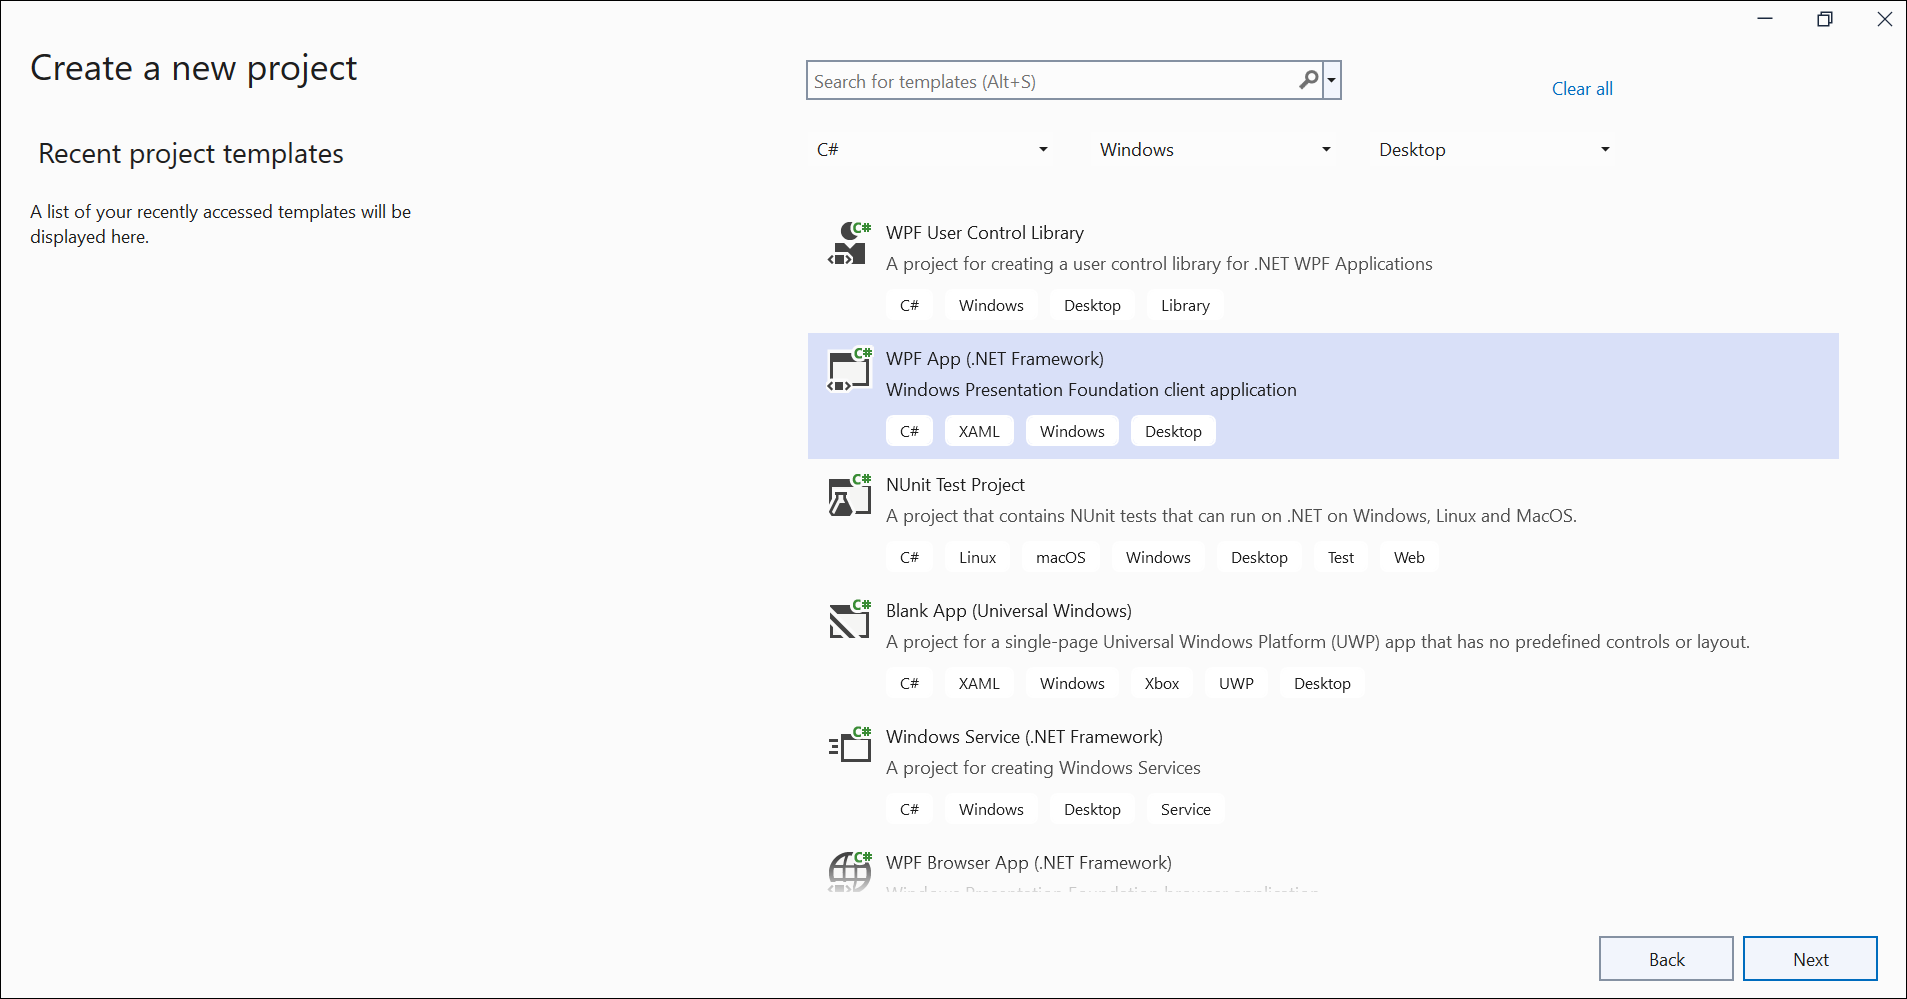Viewport: 1907px width, 999px height.
Task: Select the NUnit Test Project title
Action: 955,485
